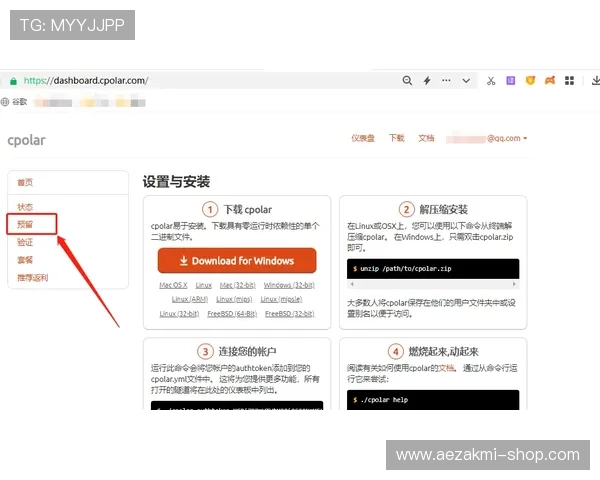The width and height of the screenshot is (600, 480).
Task: Click the Mac (32-bit) download link
Action: coord(238,285)
